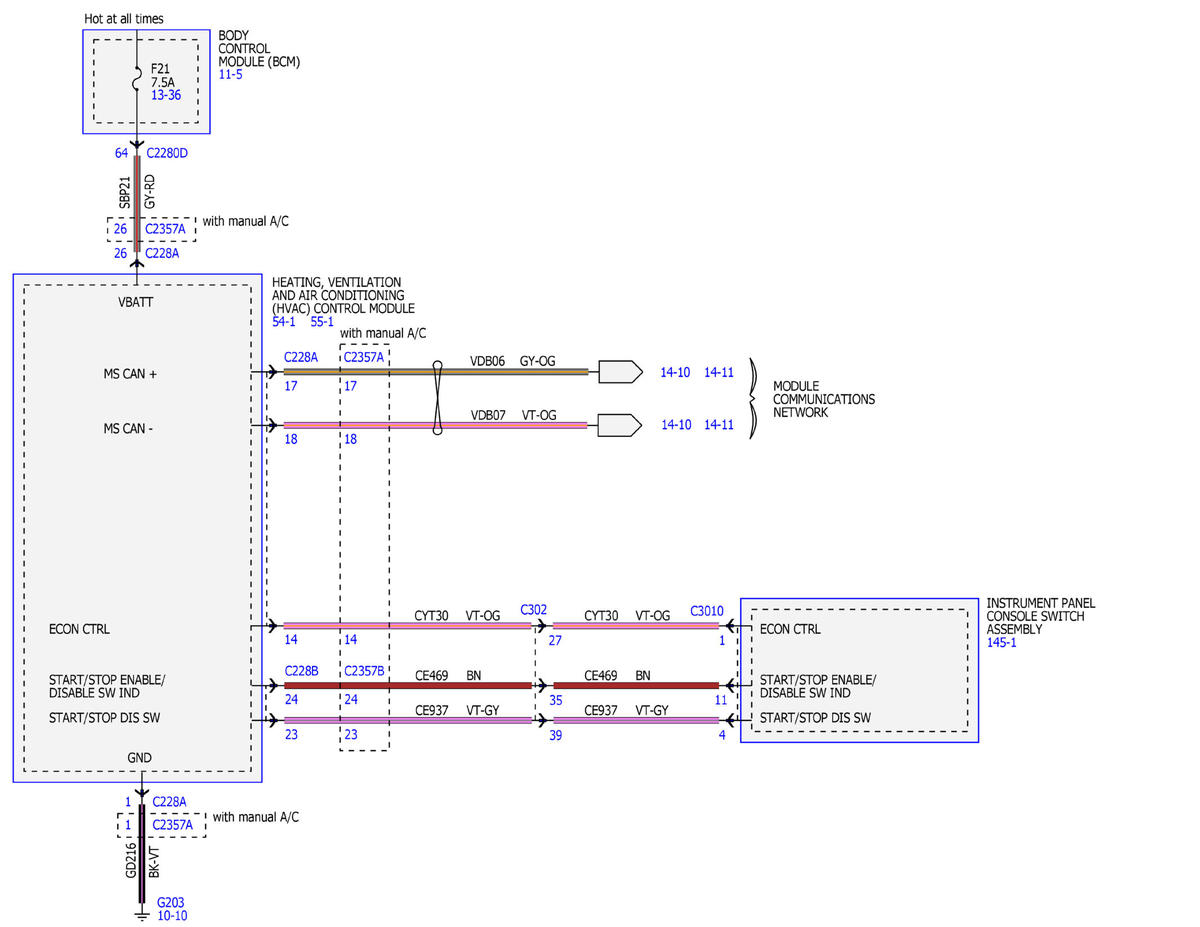This screenshot has width=1200, height=927.
Task: Click the off-page arrow on the VDB07 wire
Action: [x=620, y=425]
